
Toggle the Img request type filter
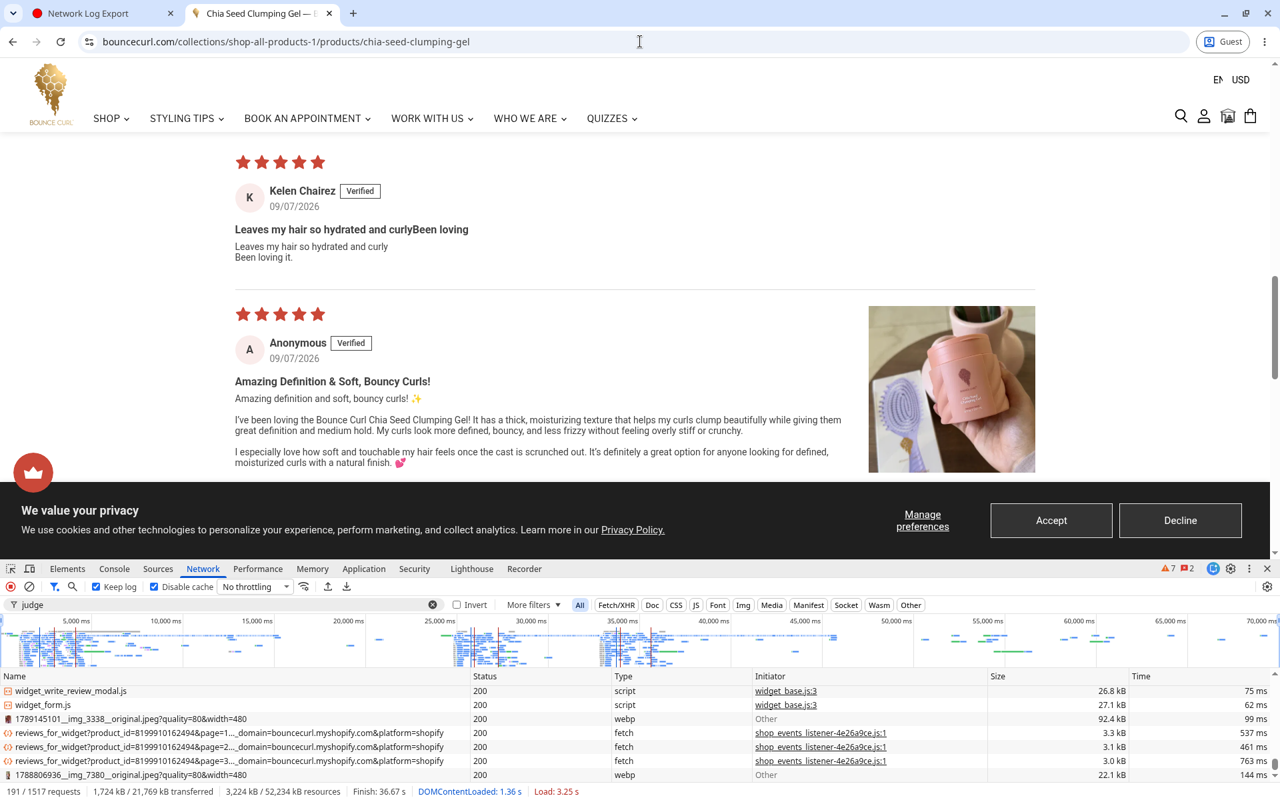(x=743, y=605)
